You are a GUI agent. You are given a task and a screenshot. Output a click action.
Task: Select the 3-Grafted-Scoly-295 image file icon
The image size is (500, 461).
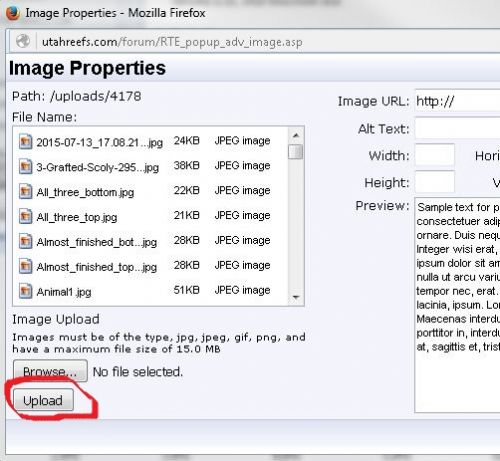tap(25, 166)
